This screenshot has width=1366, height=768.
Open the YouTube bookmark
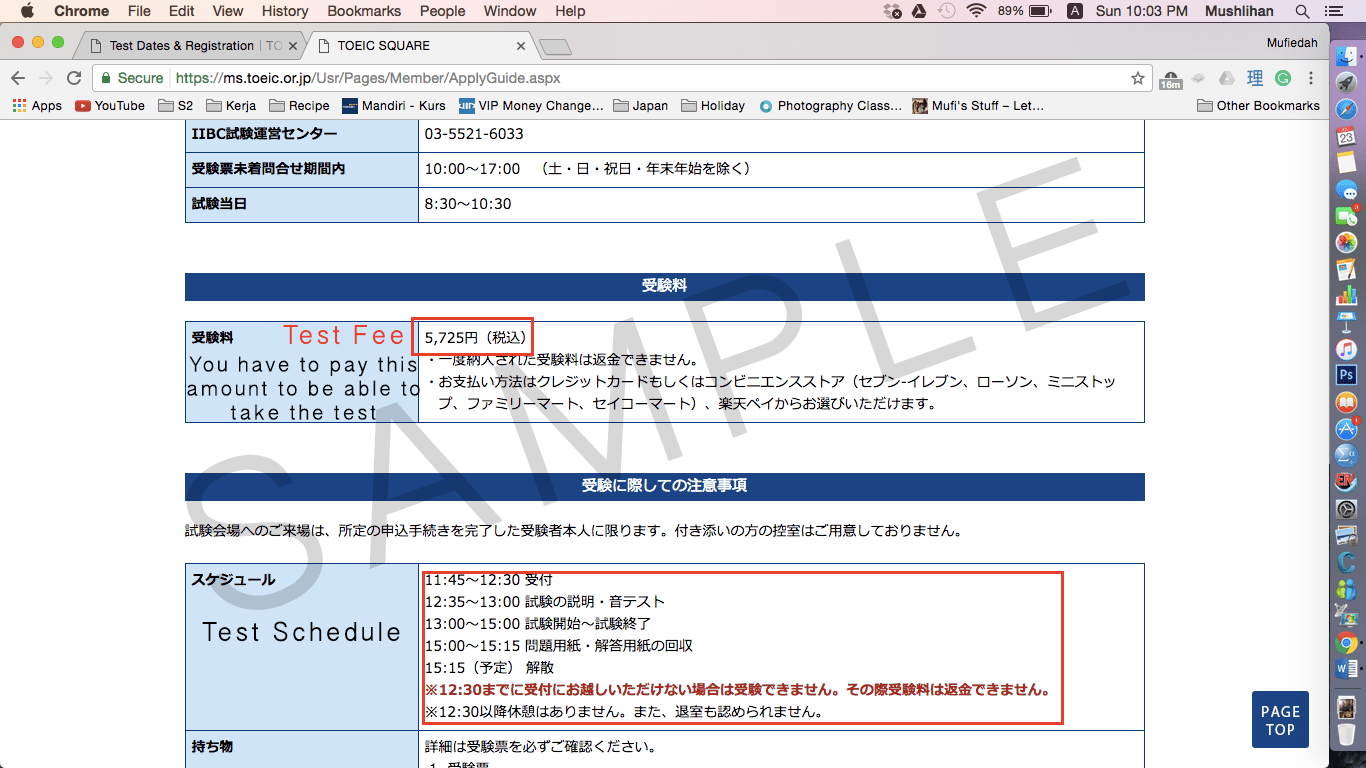[x=110, y=105]
